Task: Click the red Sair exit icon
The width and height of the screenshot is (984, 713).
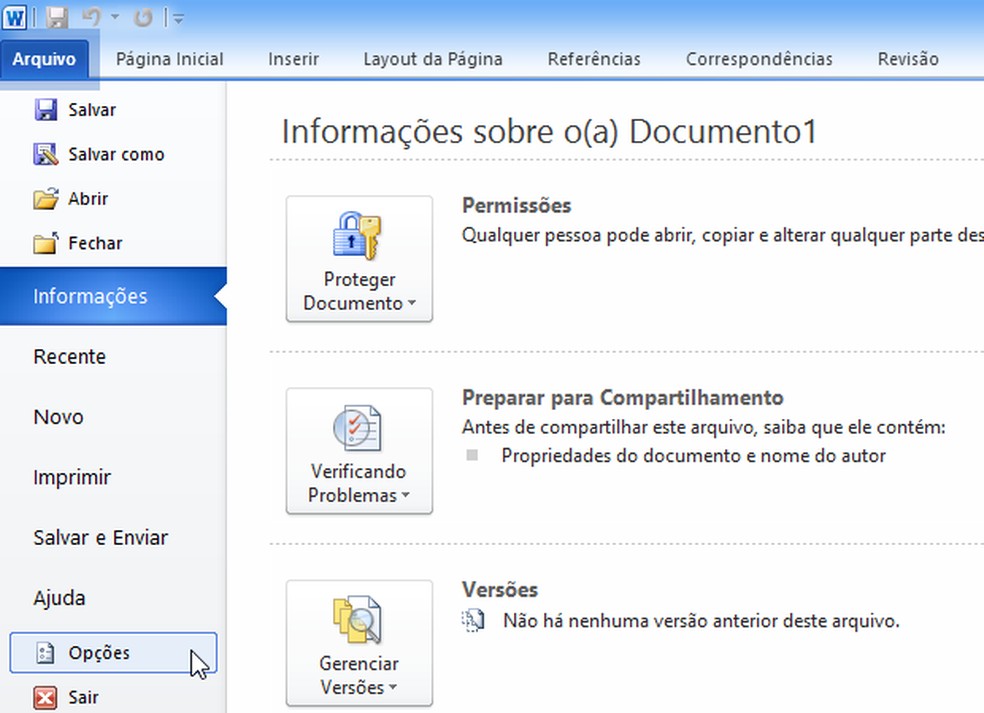Action: point(48,697)
